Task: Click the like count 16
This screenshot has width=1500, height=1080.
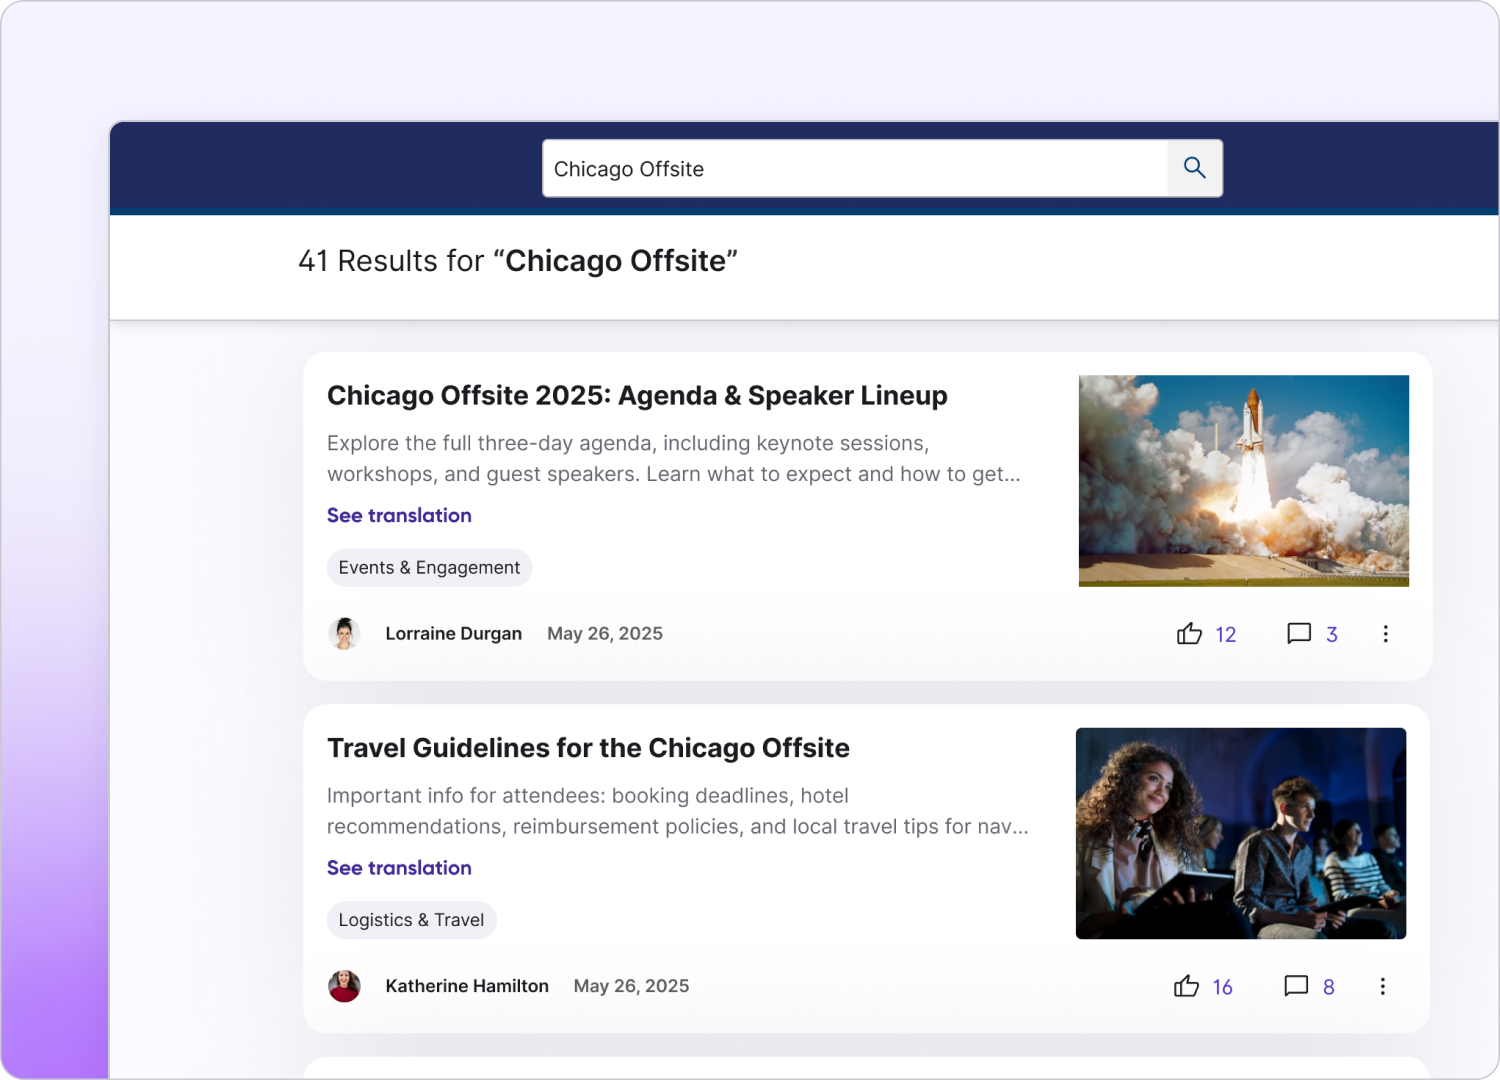Action: [1223, 988]
